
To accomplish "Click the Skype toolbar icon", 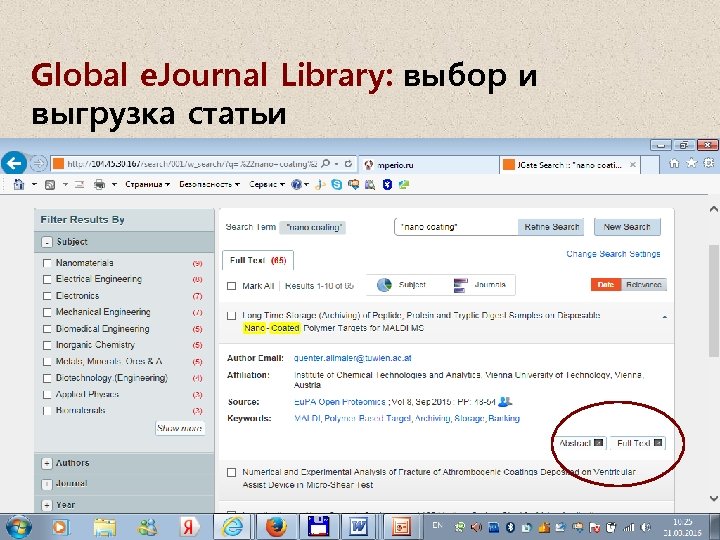I will [337, 185].
